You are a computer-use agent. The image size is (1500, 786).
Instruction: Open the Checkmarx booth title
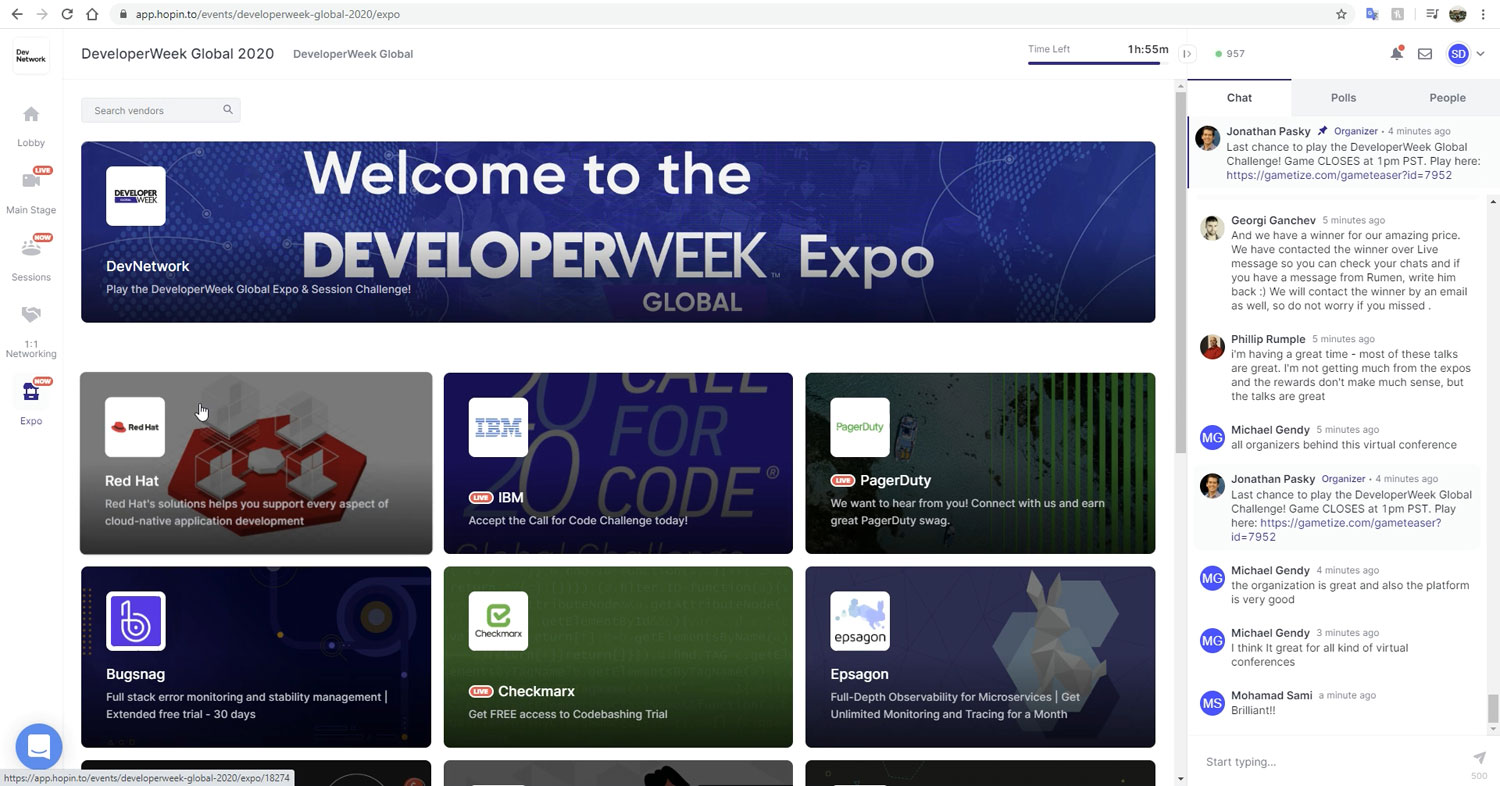pos(536,691)
